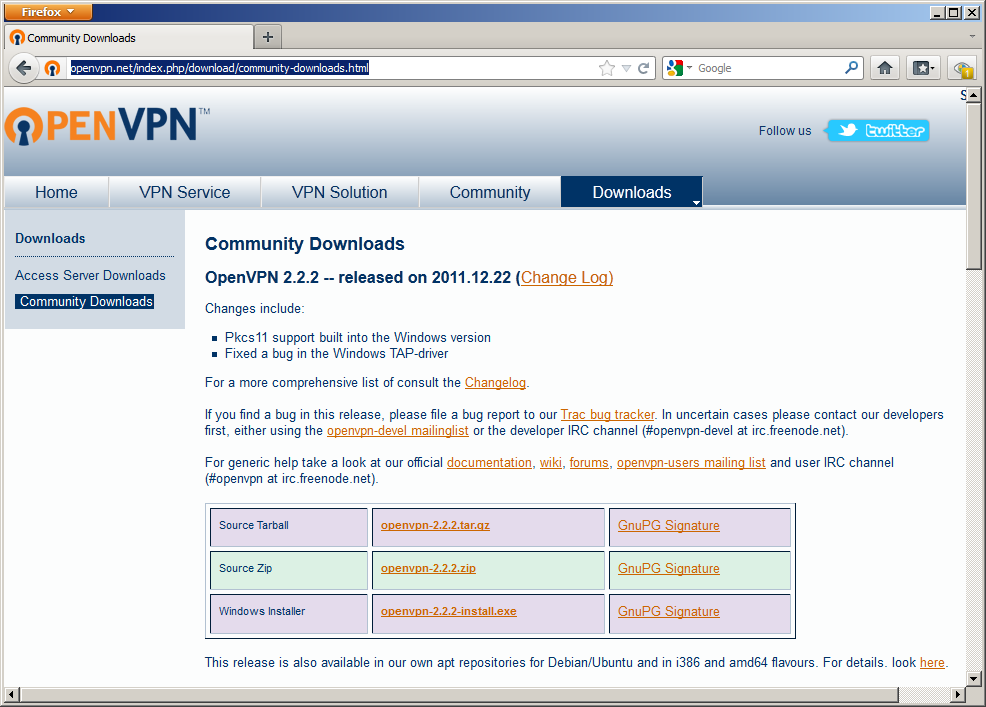Download openvpn-2.2.2-install.exe
986x707 pixels.
click(448, 611)
